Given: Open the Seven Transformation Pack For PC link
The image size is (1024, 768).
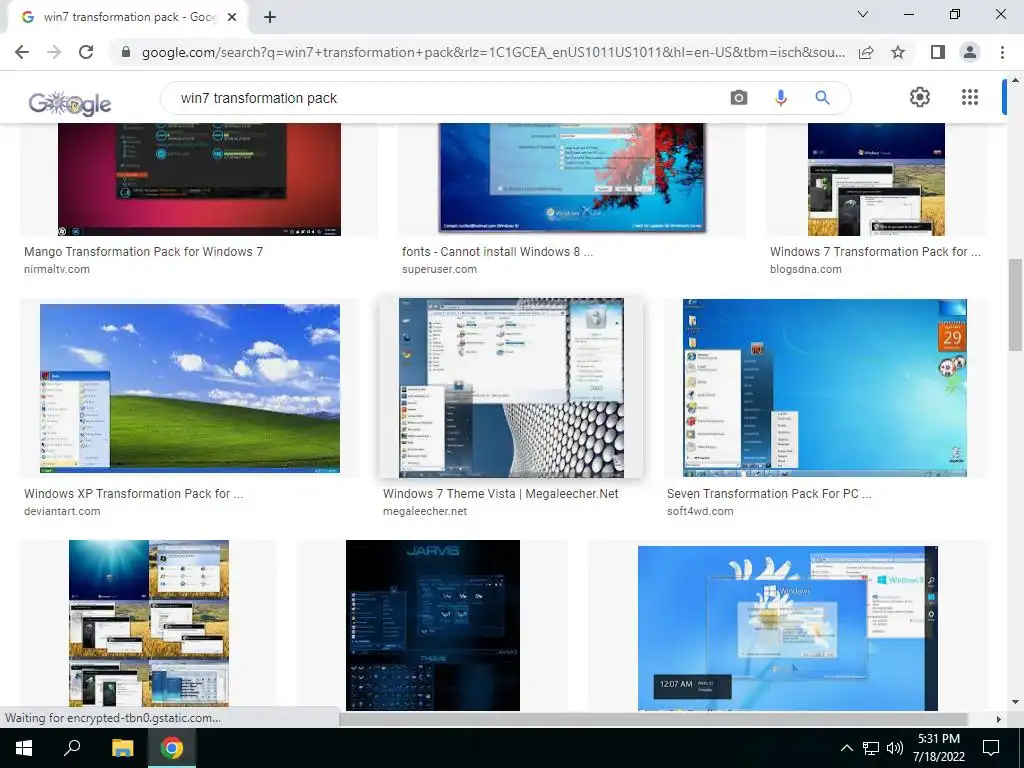Looking at the screenshot, I should point(769,494).
